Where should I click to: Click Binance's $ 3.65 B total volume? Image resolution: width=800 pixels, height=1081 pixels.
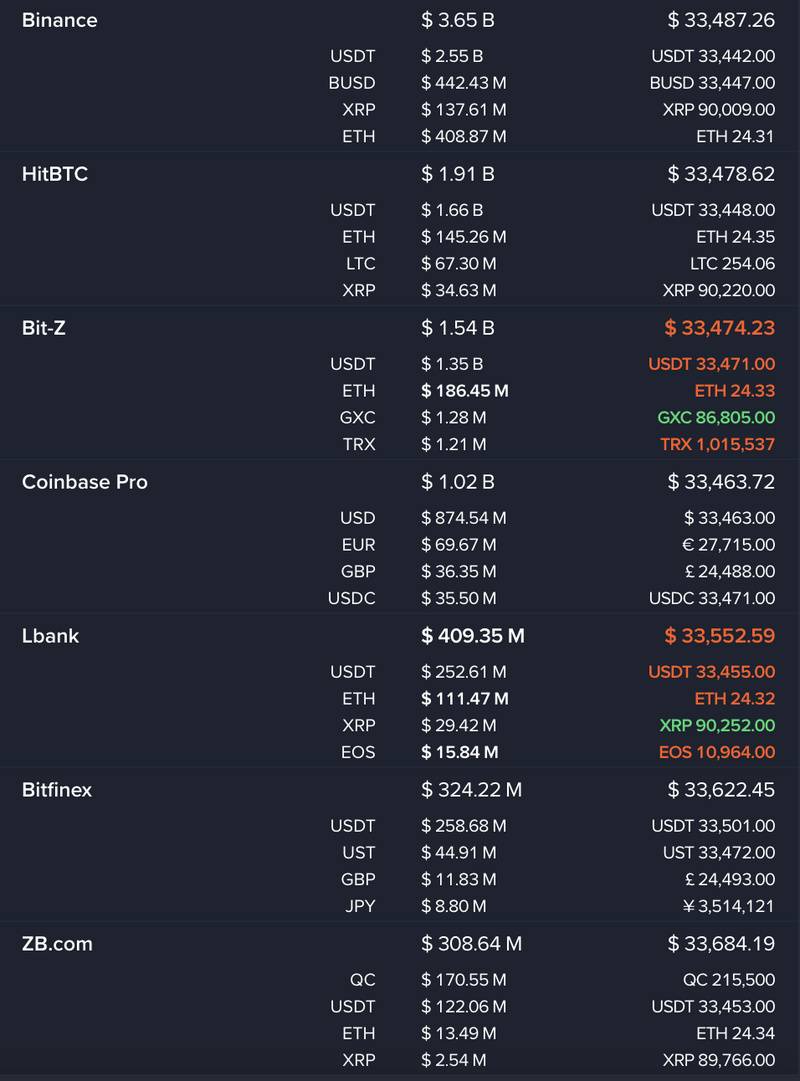(x=458, y=20)
